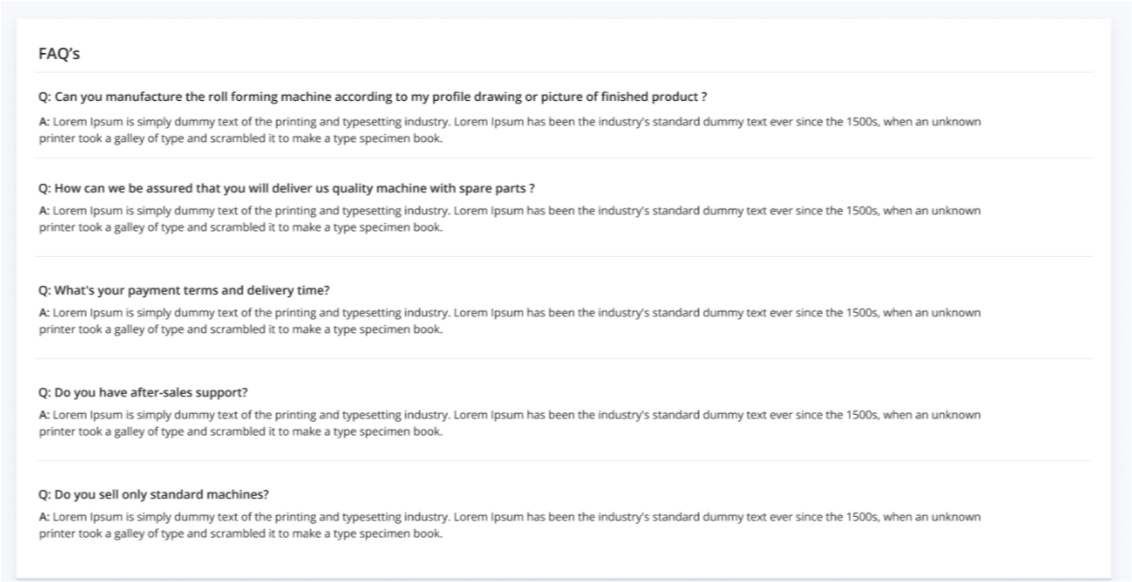The width and height of the screenshot is (1132, 582).
Task: Click the "A:" label under the standard machines question
Action: (44, 517)
